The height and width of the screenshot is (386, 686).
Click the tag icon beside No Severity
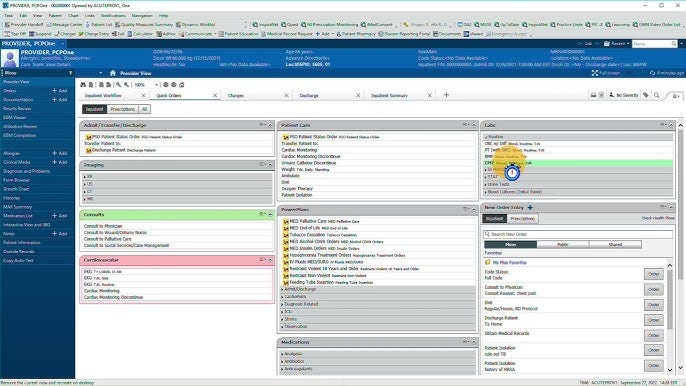[x=646, y=95]
